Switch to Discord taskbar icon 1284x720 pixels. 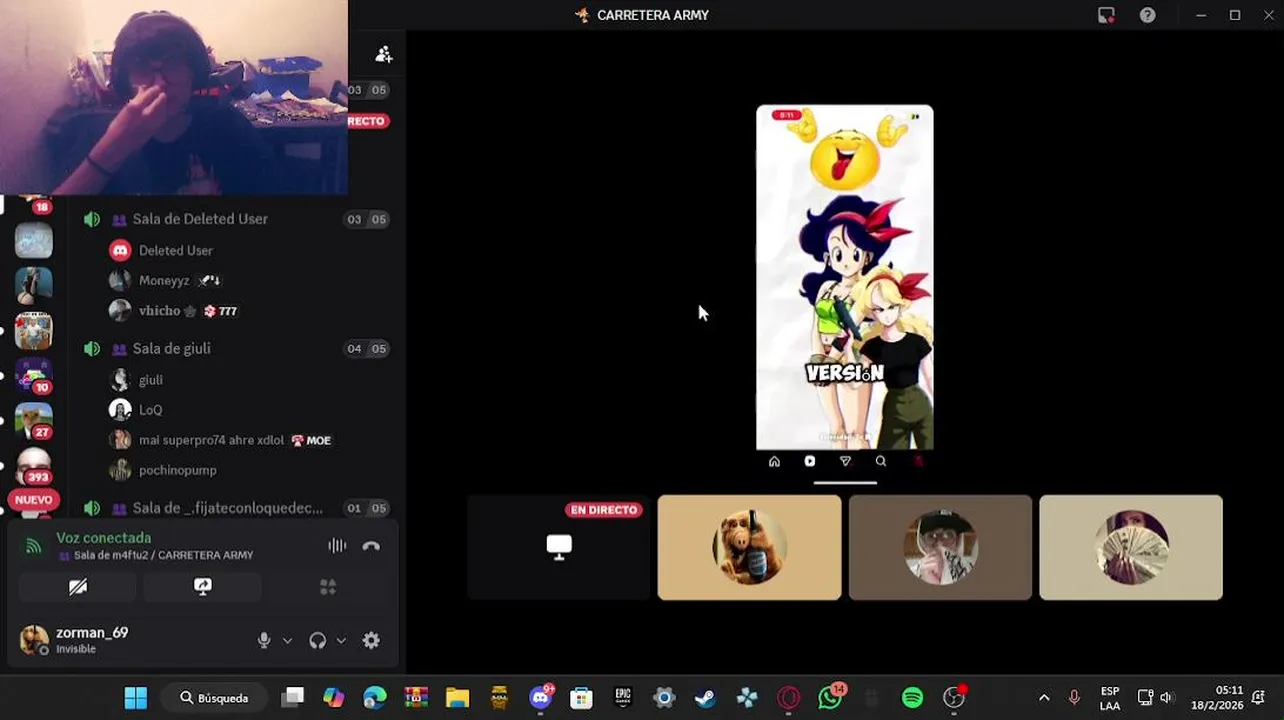coord(541,698)
